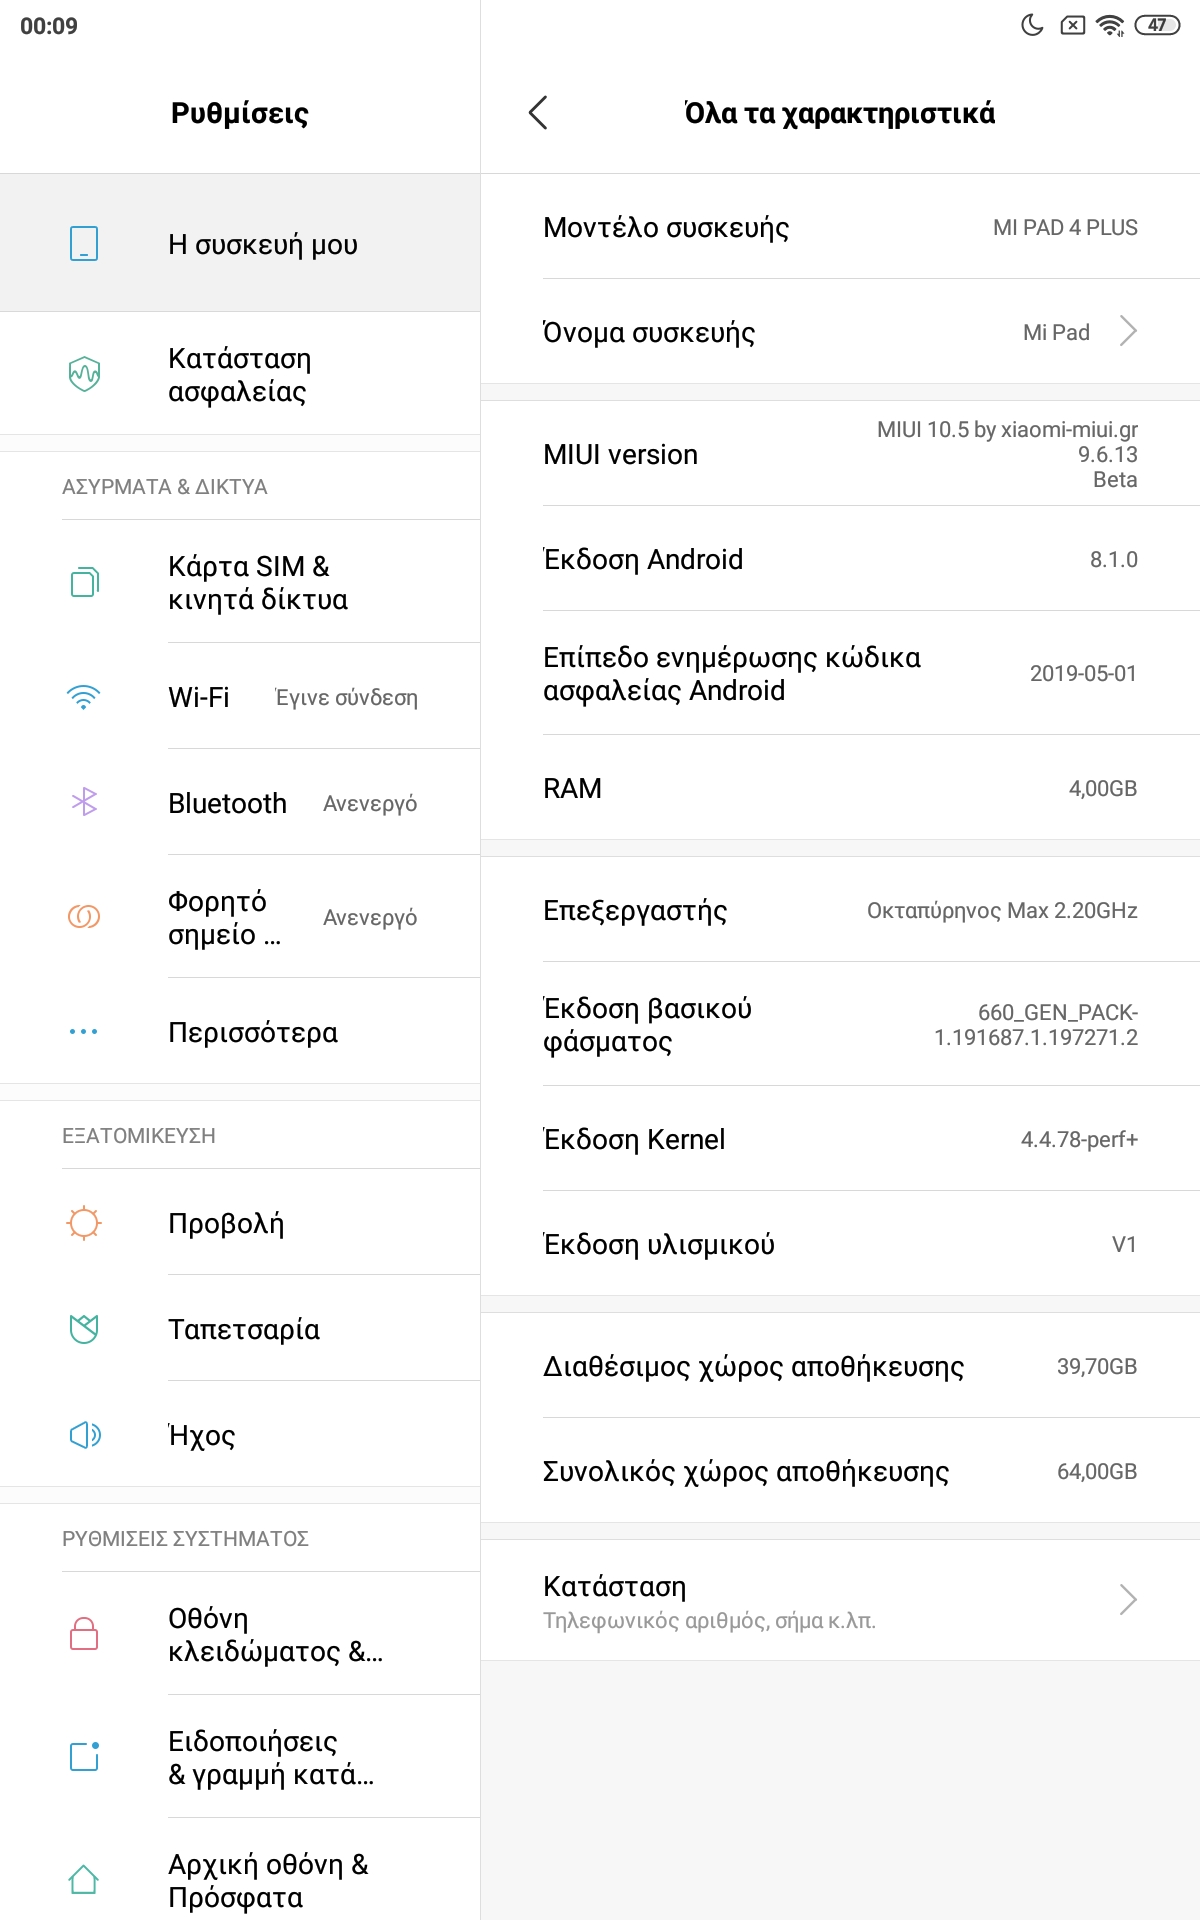
Task: Click battery indicator in status bar
Action: point(1157,26)
